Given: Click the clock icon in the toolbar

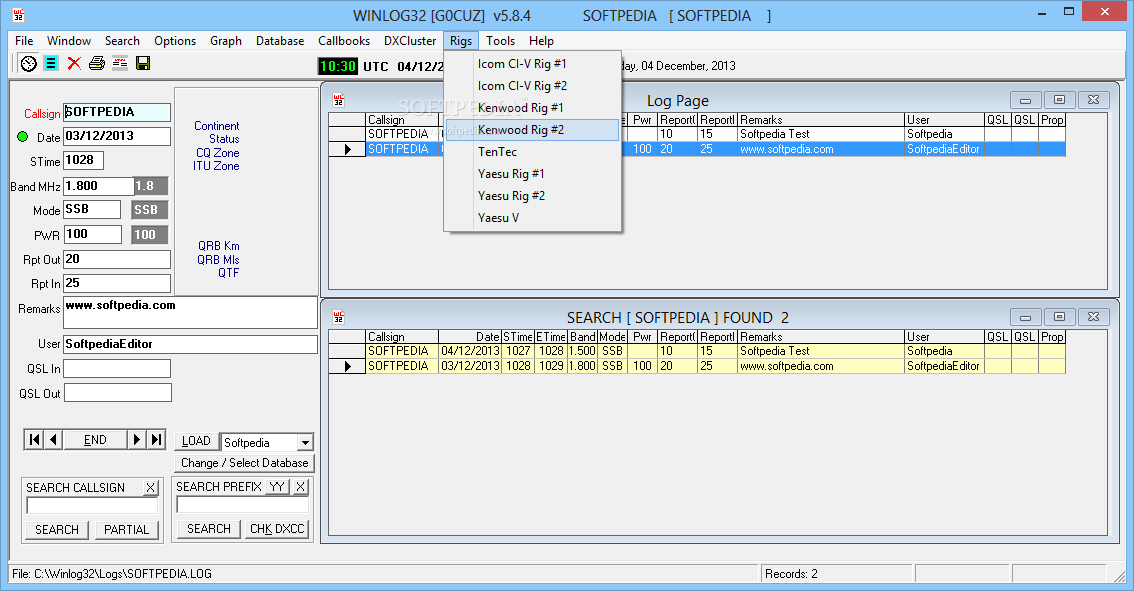Looking at the screenshot, I should tap(28, 64).
